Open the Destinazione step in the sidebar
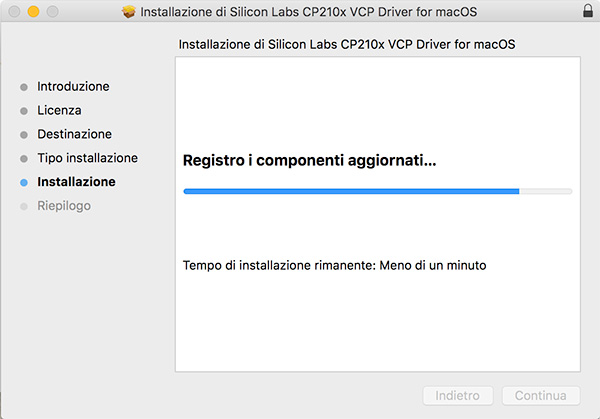Image resolution: width=600 pixels, height=419 pixels. [x=74, y=135]
